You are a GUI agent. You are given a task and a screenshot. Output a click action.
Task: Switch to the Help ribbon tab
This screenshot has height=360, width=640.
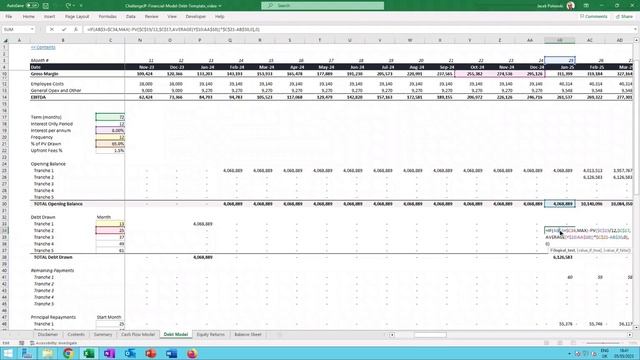220,17
